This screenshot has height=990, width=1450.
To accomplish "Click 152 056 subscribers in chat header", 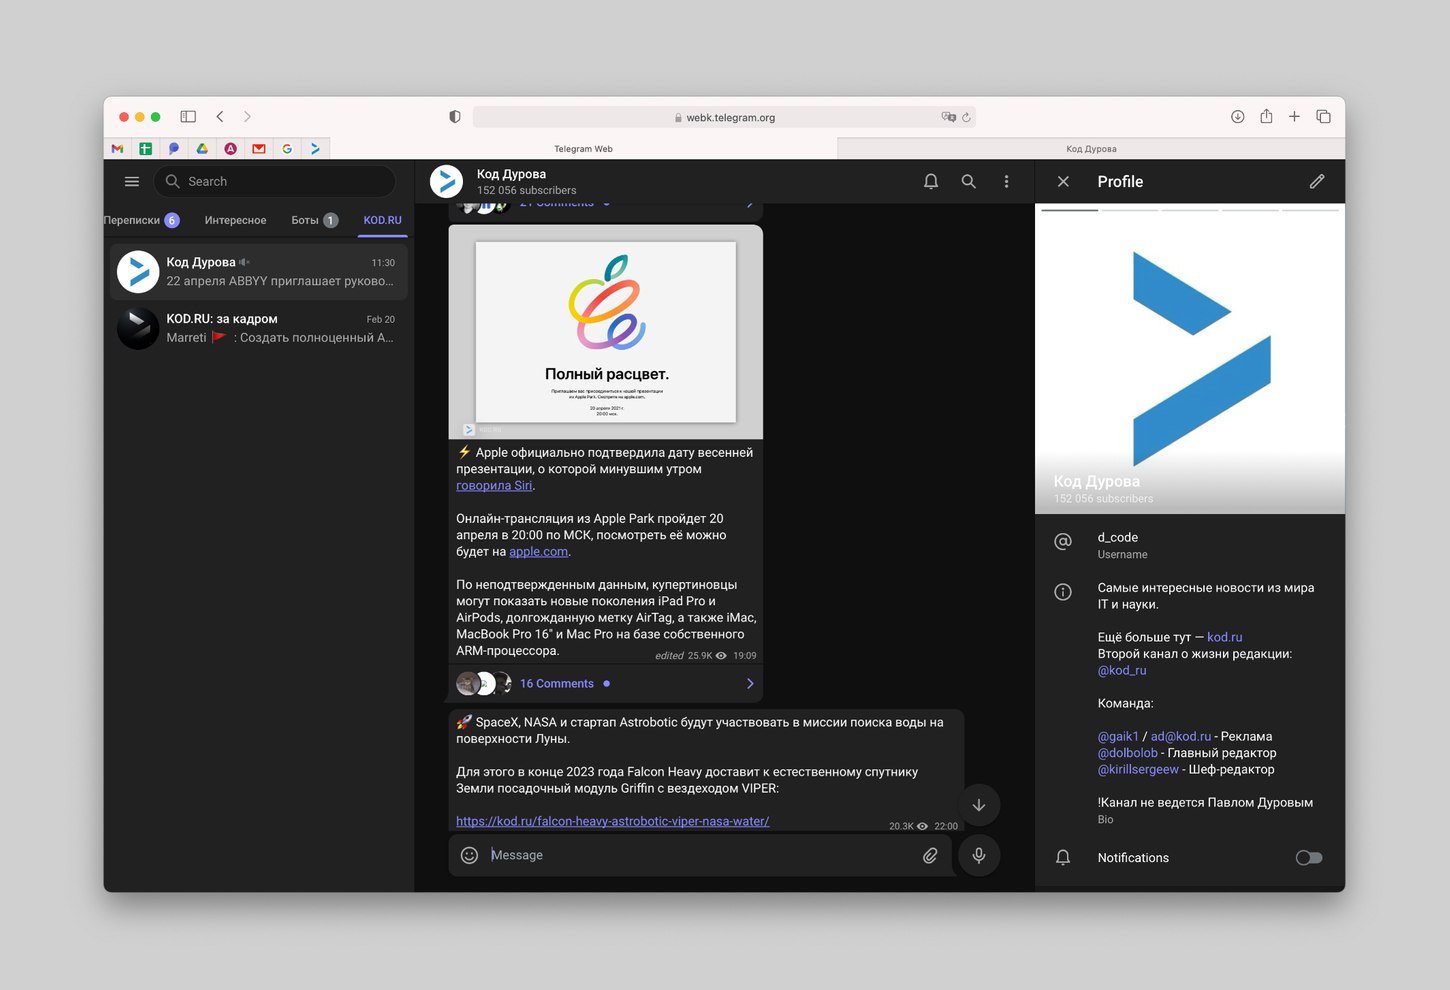I will (527, 191).
